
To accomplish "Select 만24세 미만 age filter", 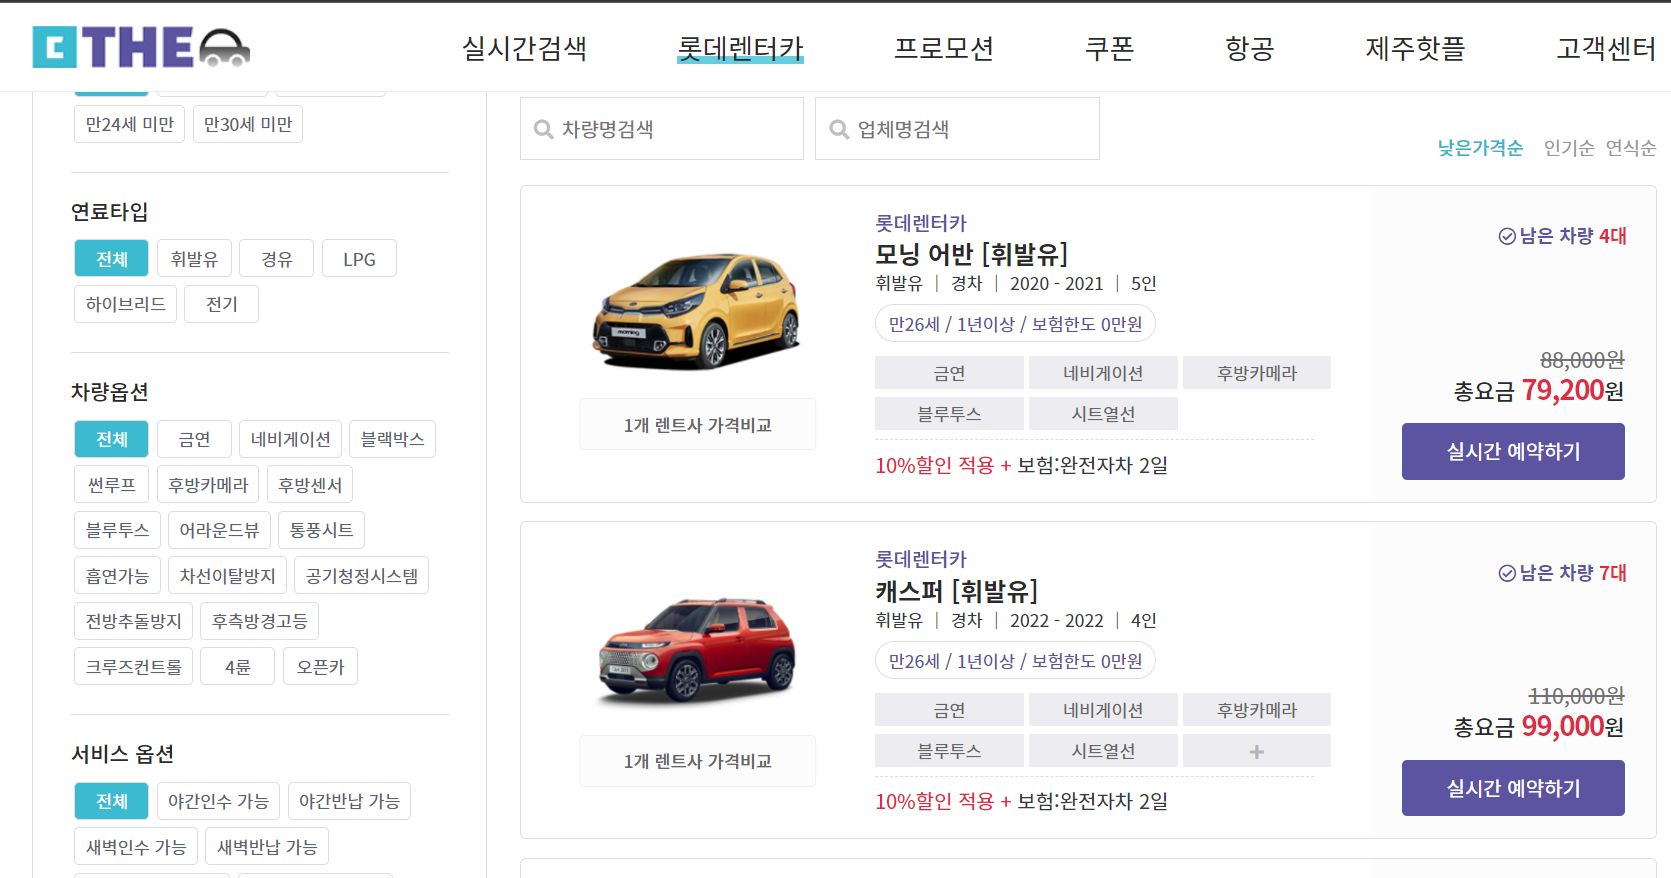I will (129, 124).
